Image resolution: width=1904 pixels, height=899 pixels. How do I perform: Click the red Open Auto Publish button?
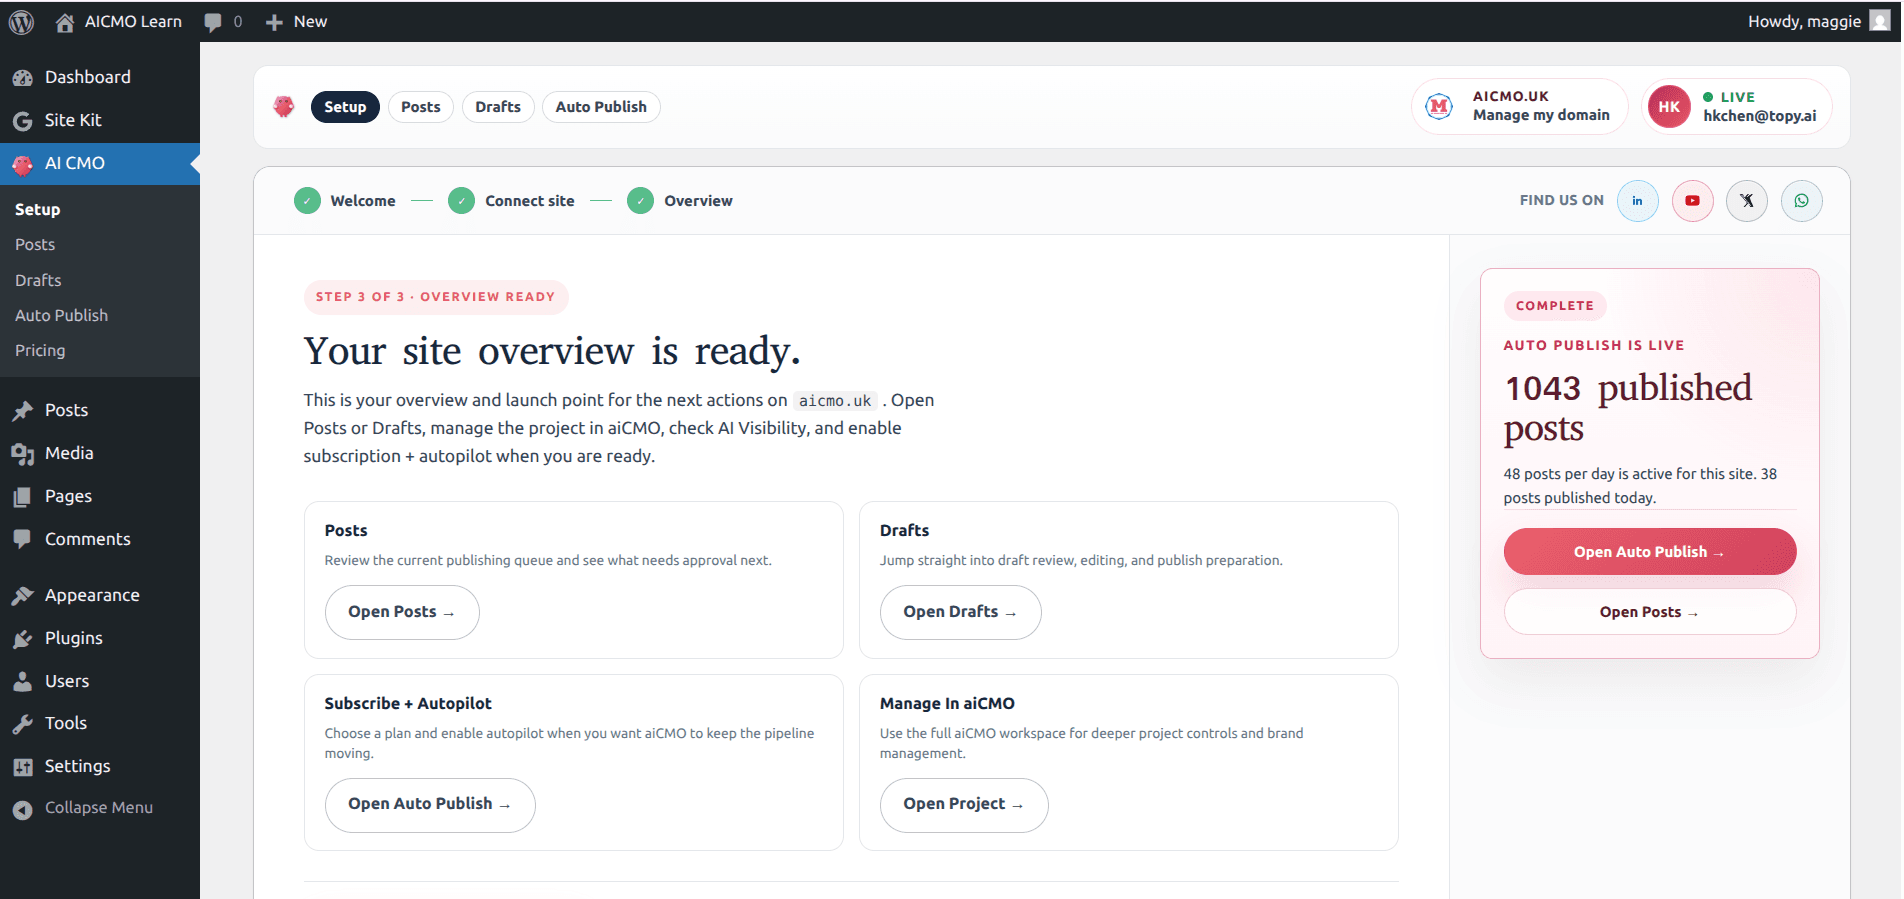[x=1650, y=552]
